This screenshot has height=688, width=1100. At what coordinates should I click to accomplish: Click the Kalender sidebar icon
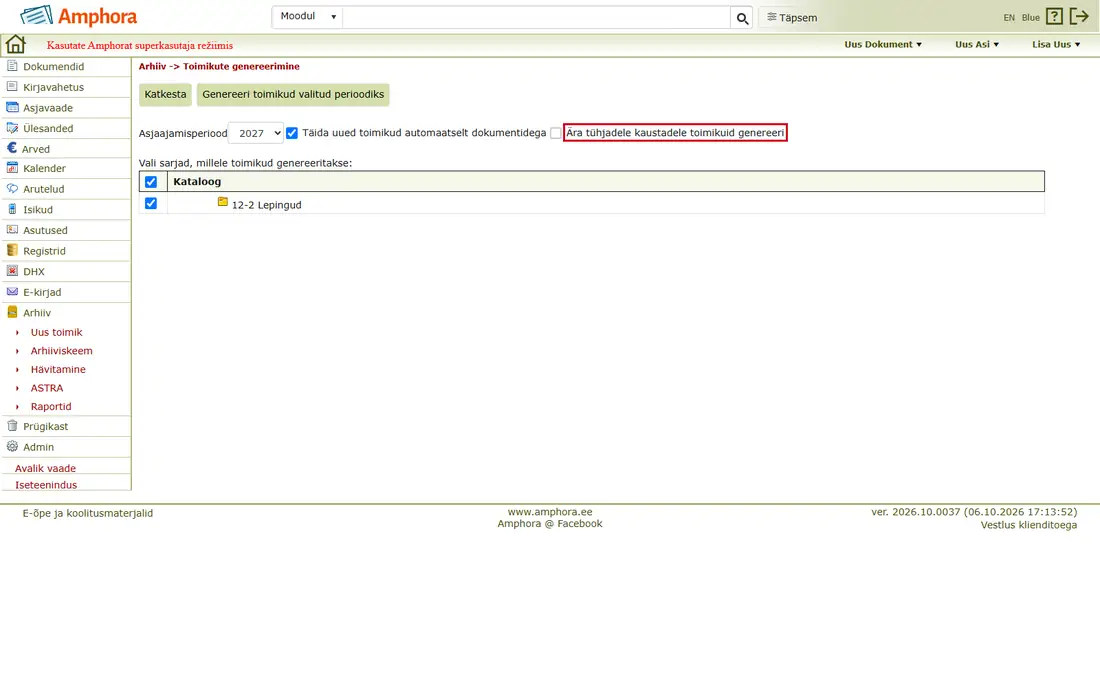click(12, 168)
